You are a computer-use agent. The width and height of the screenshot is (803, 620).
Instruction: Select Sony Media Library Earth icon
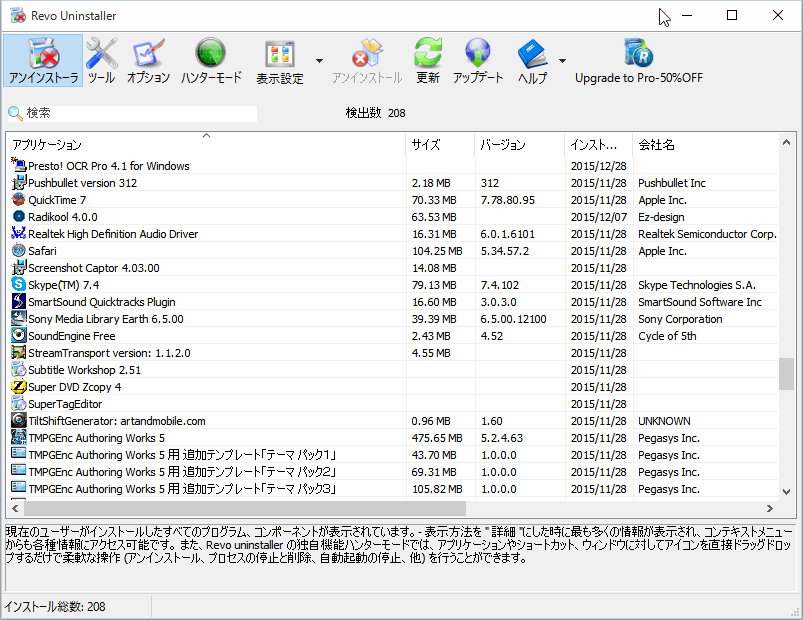point(18,318)
